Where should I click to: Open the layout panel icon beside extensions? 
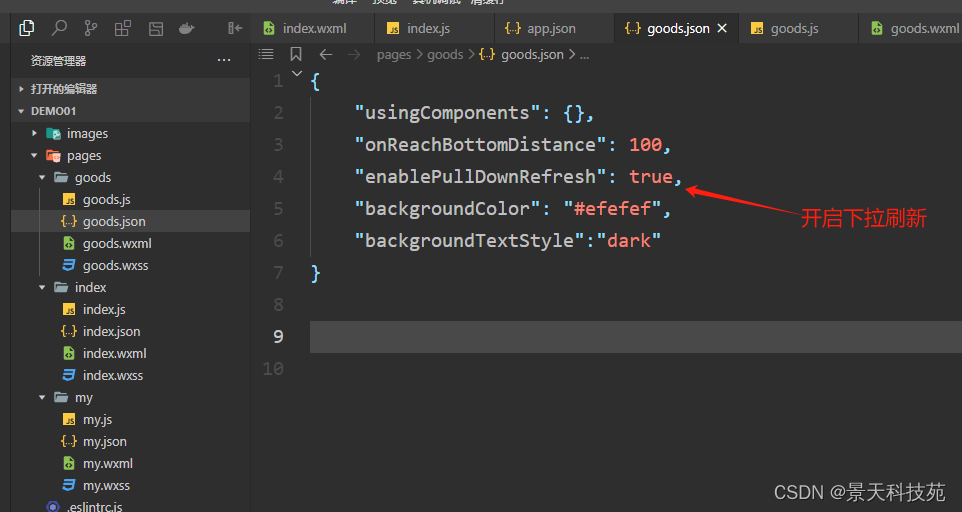pyautogui.click(x=156, y=28)
